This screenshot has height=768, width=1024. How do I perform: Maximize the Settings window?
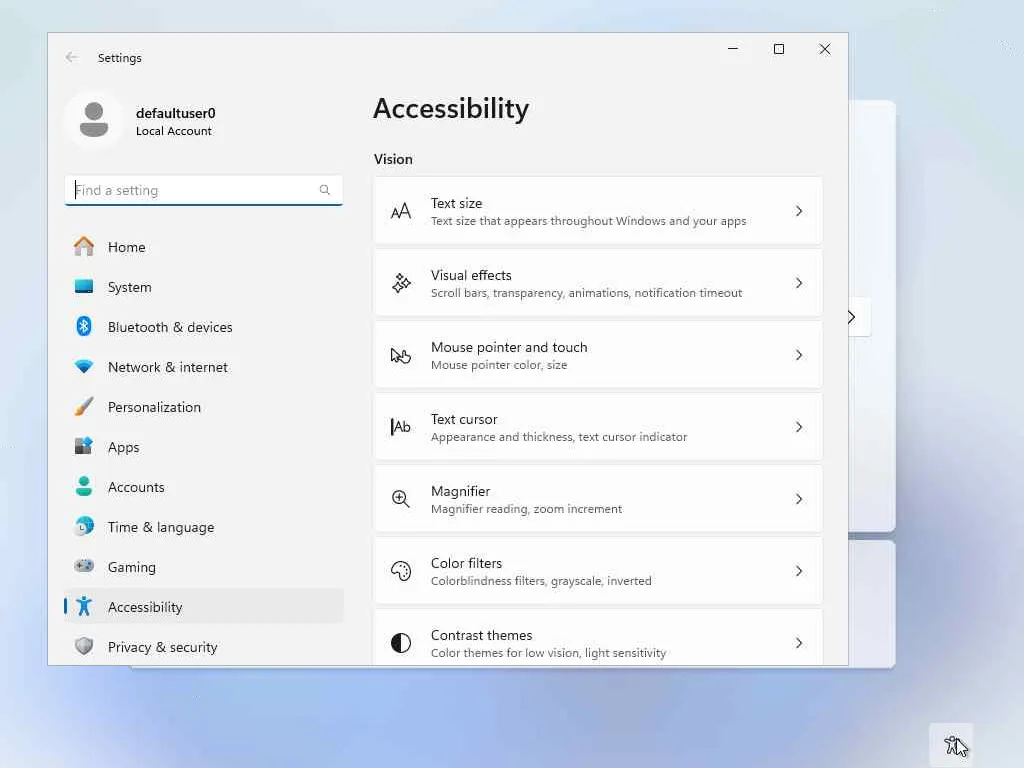click(778, 49)
